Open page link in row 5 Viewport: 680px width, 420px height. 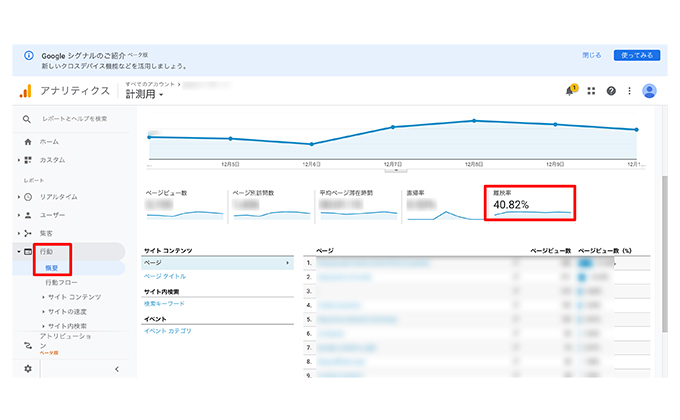[357, 319]
